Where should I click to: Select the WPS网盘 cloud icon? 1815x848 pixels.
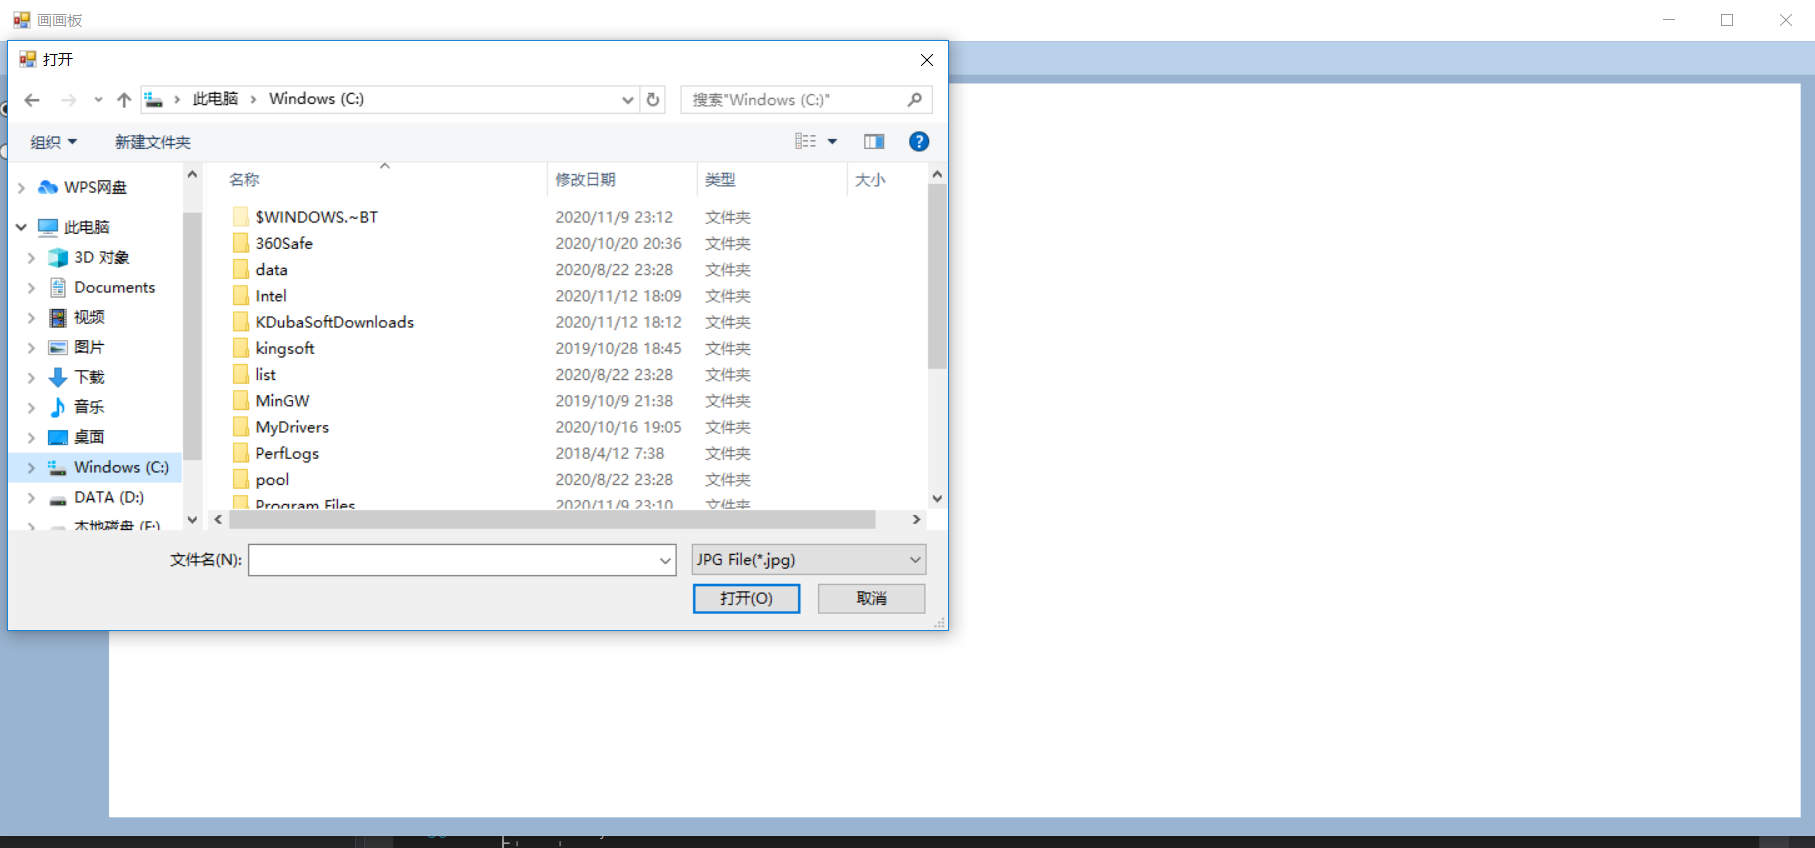point(48,187)
